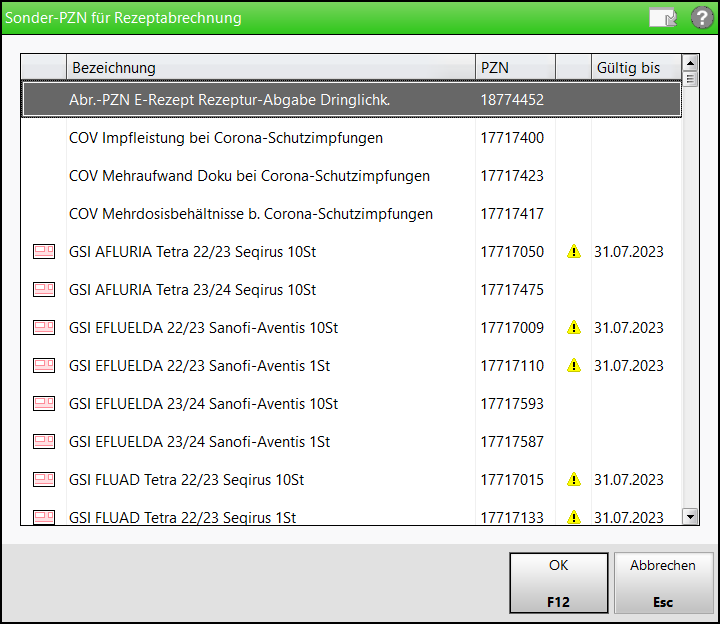This screenshot has height=624, width=720.
Task: Click warning triangle for EFLUELDA 22/23 1St
Action: (x=574, y=366)
